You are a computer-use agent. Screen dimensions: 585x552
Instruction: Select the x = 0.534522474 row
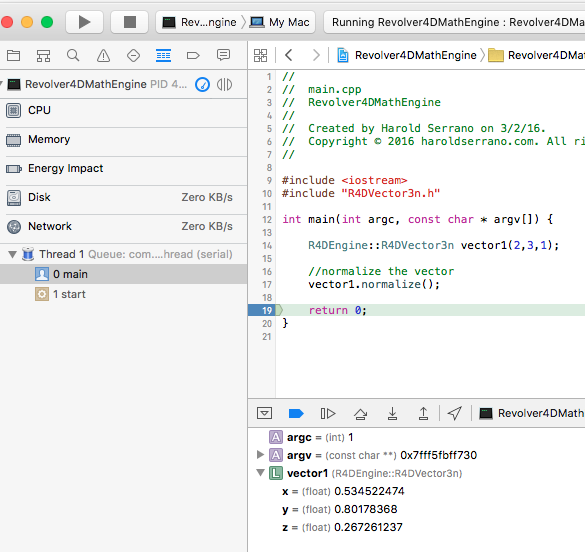pyautogui.click(x=416, y=491)
